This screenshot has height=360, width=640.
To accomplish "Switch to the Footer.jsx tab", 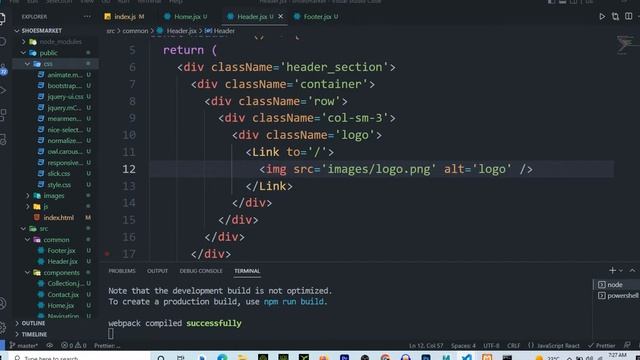I will click(x=317, y=17).
